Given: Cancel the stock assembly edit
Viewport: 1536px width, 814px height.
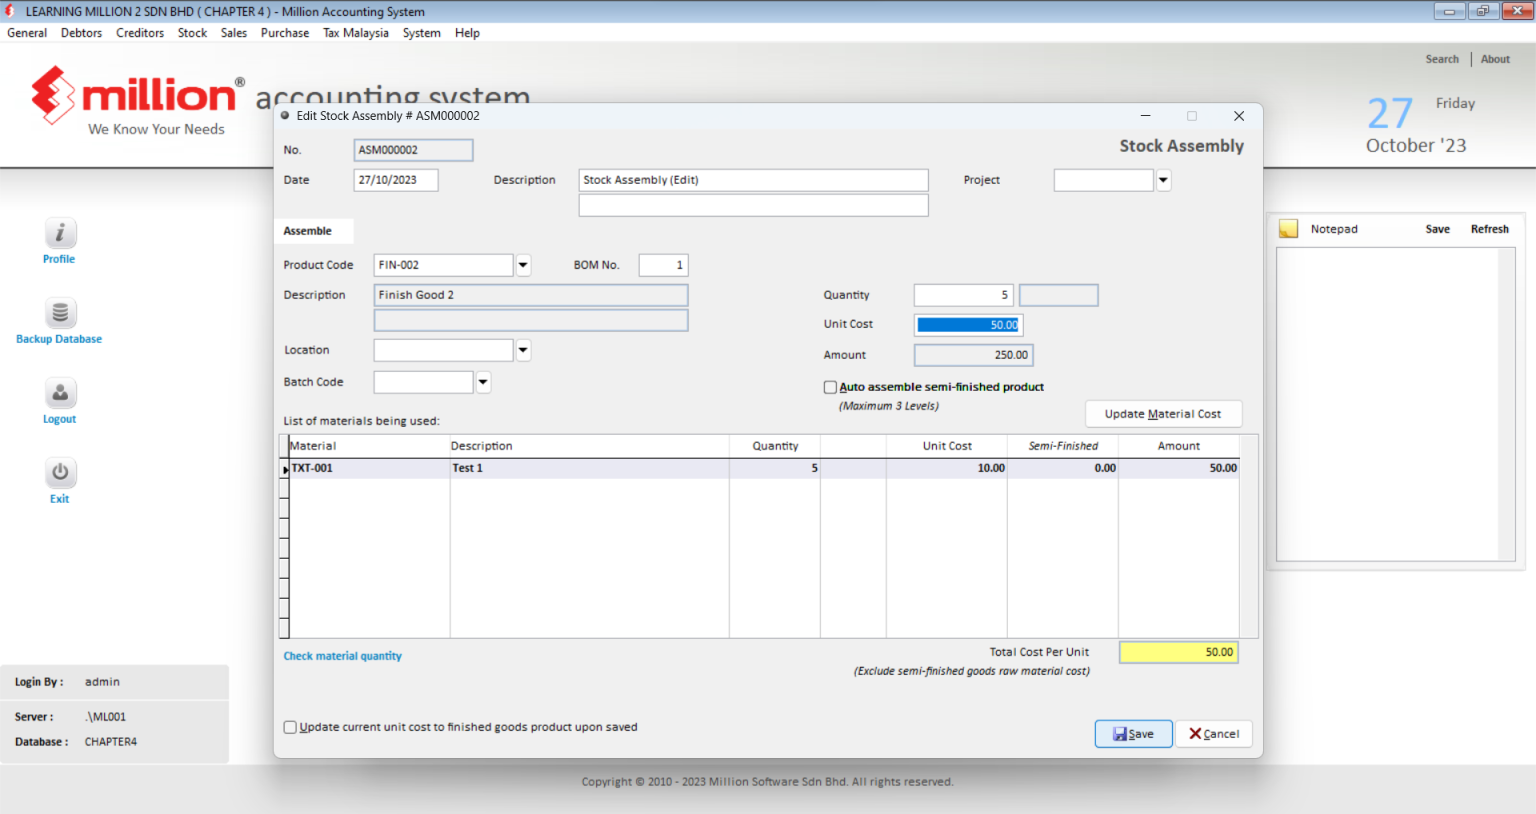Looking at the screenshot, I should (1214, 734).
